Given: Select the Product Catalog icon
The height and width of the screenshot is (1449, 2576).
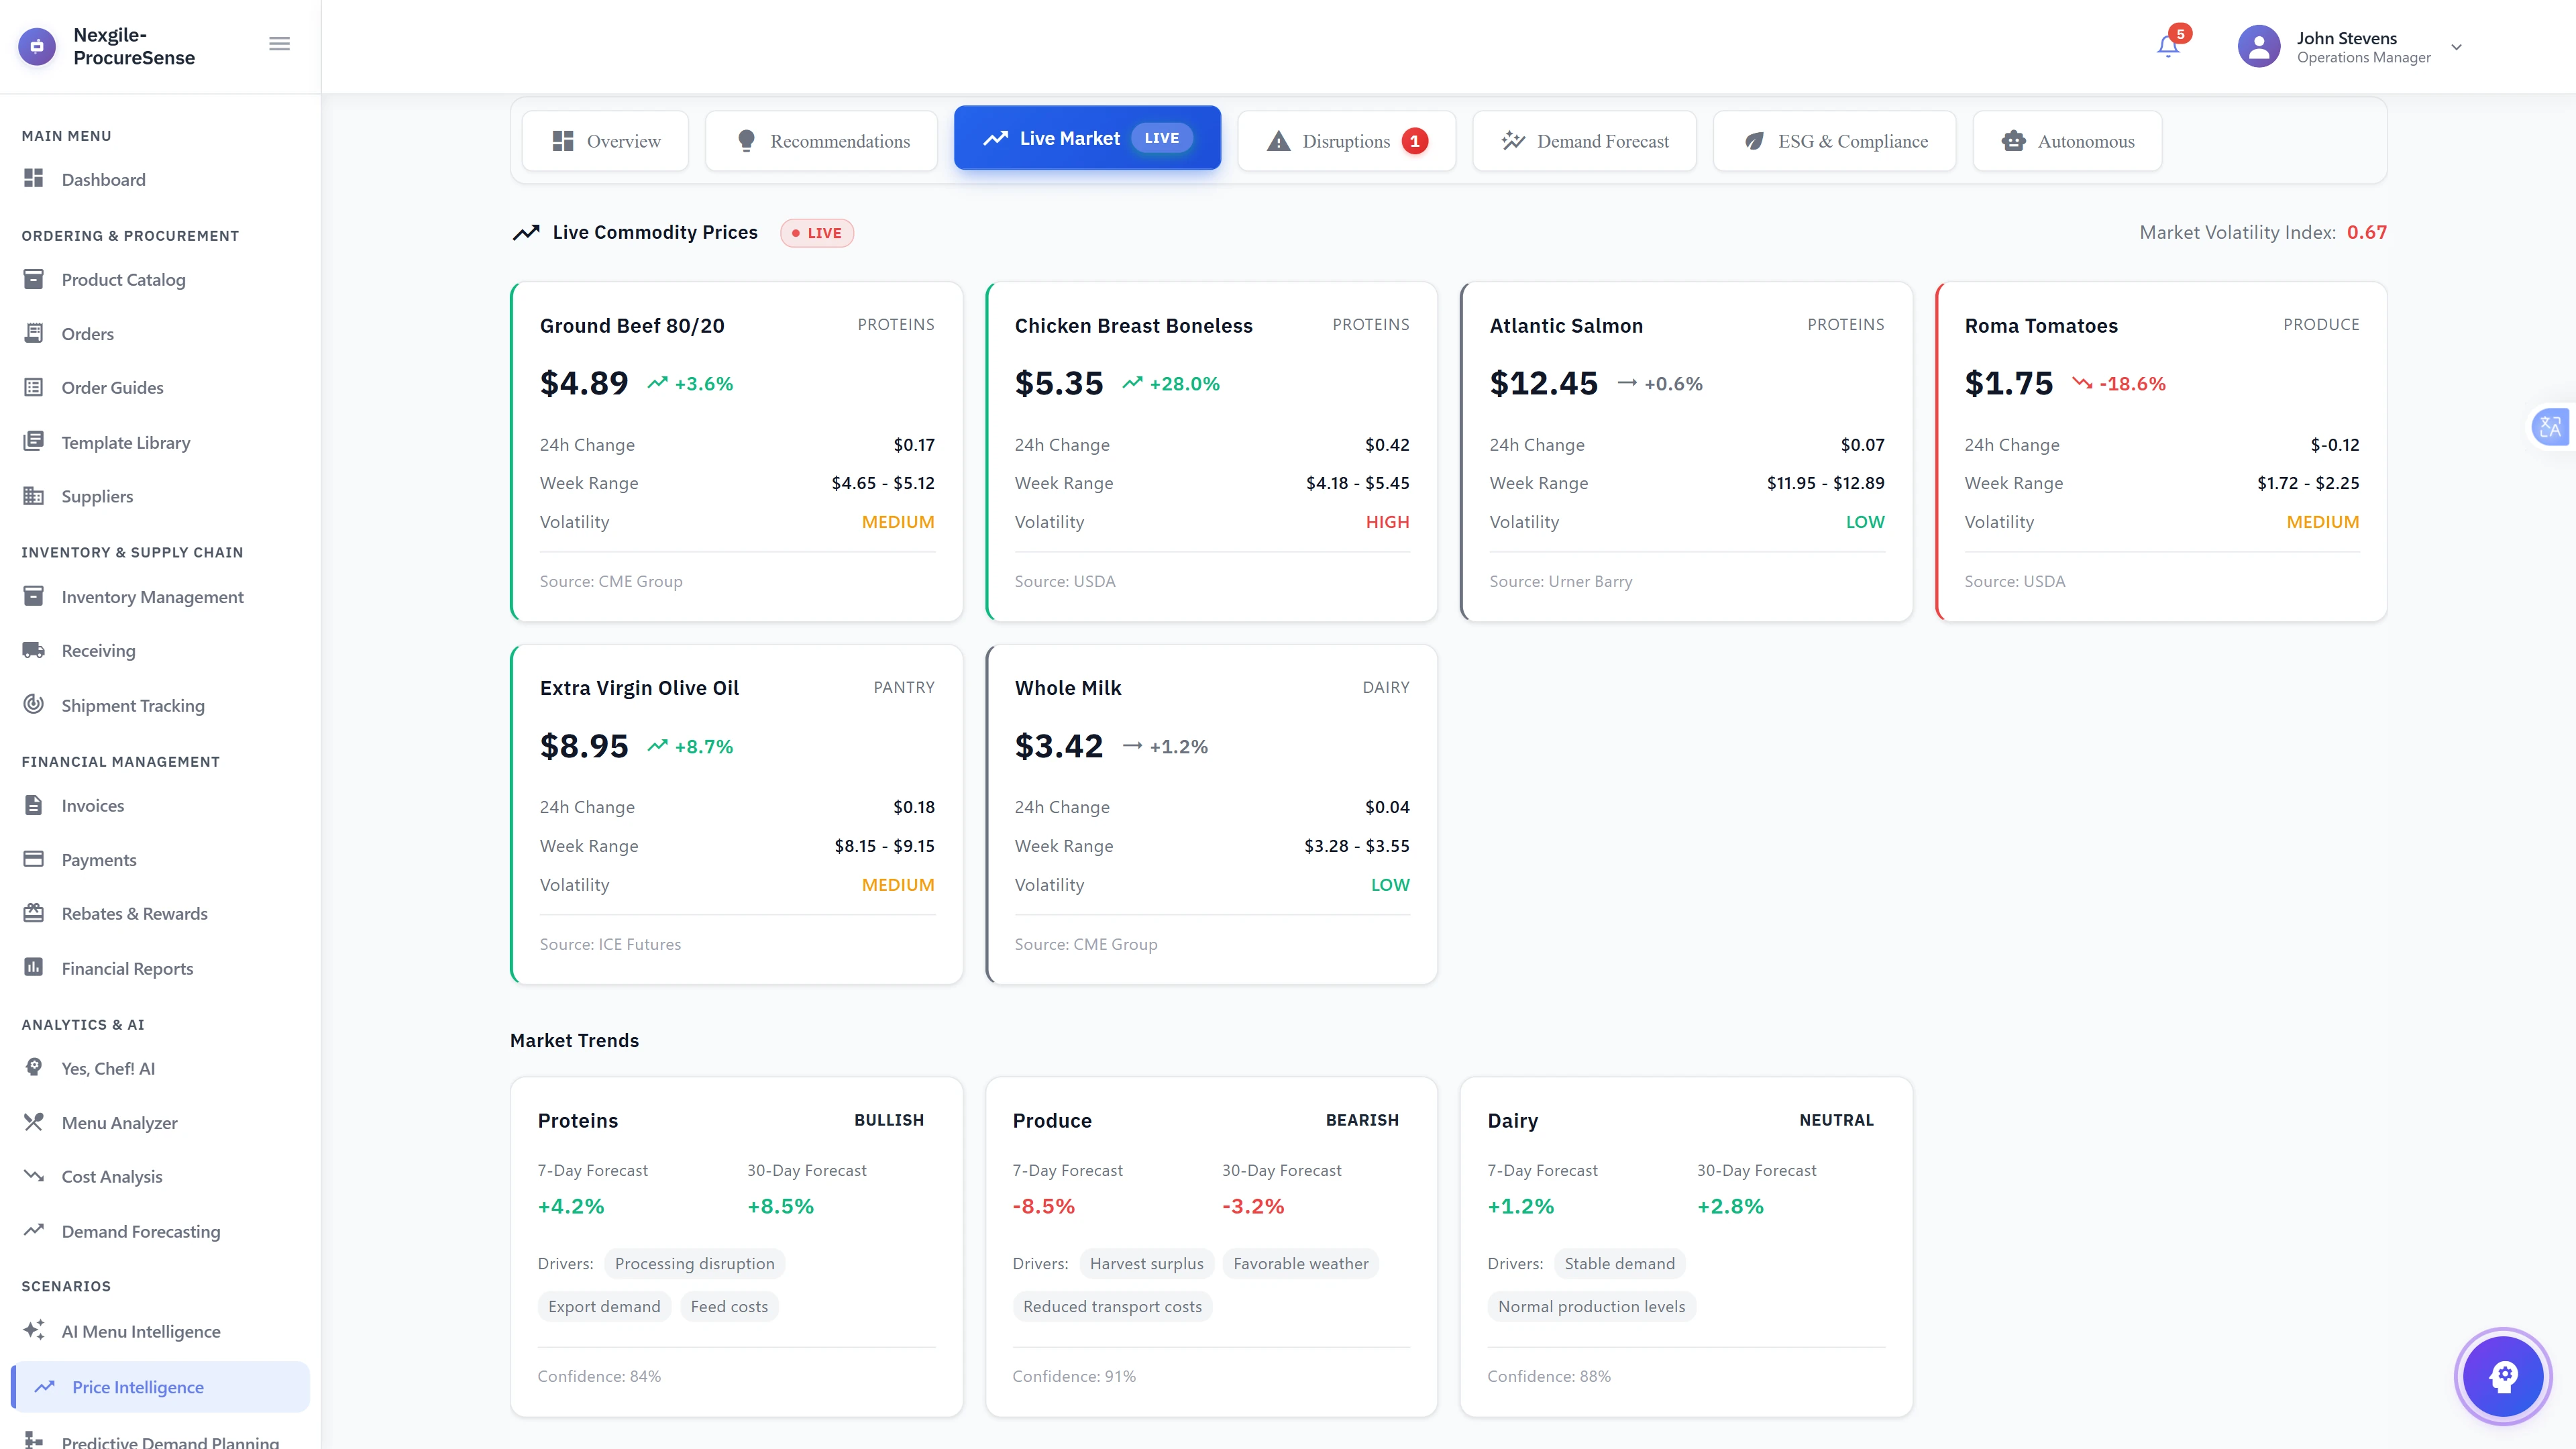Looking at the screenshot, I should 35,279.
